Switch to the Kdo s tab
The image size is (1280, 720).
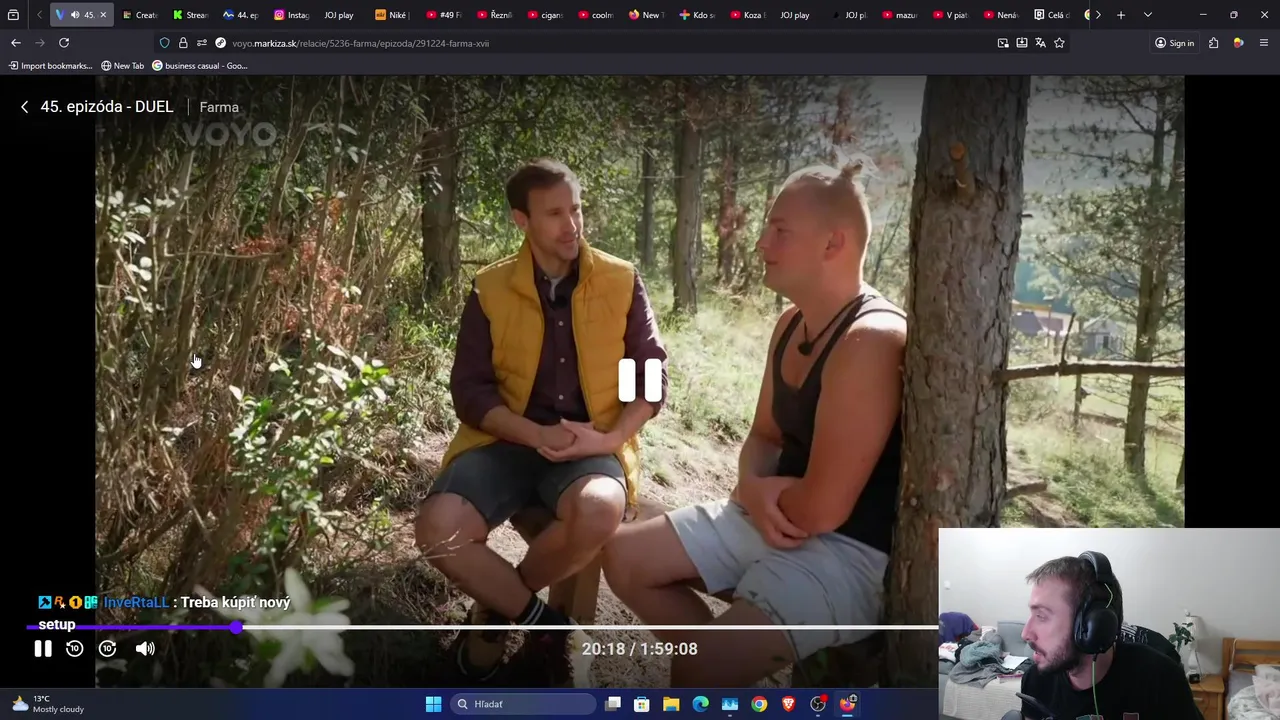pyautogui.click(x=697, y=15)
